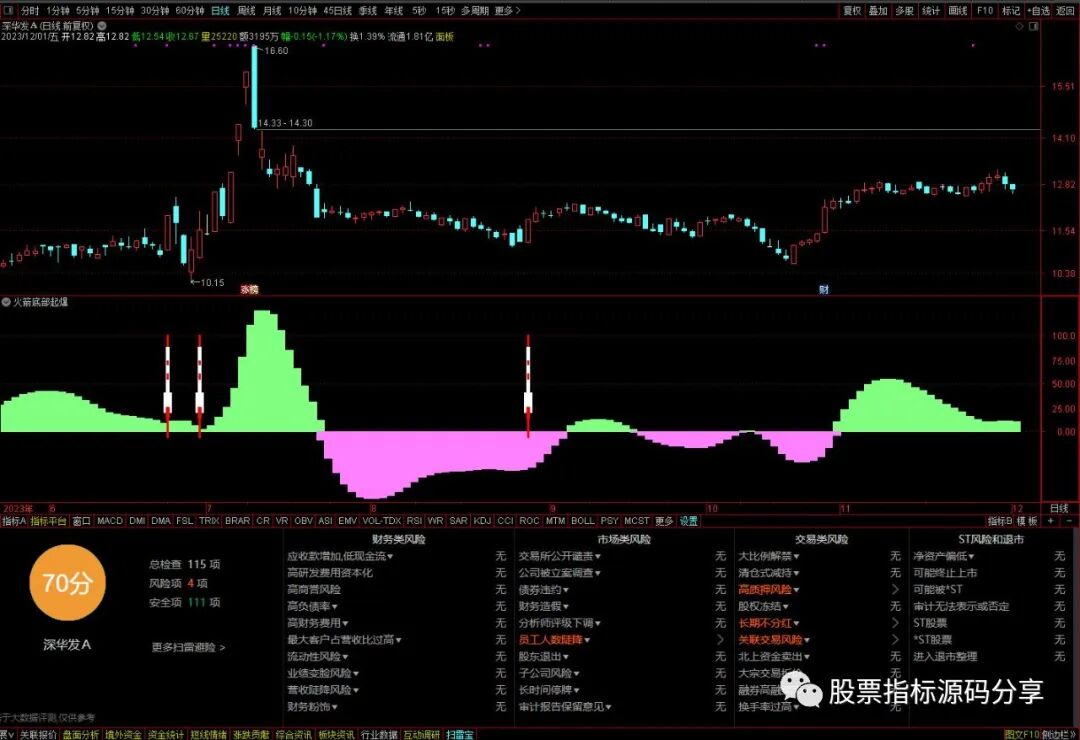Click the 叠加 overlay button
1080x740 pixels.
click(x=878, y=11)
